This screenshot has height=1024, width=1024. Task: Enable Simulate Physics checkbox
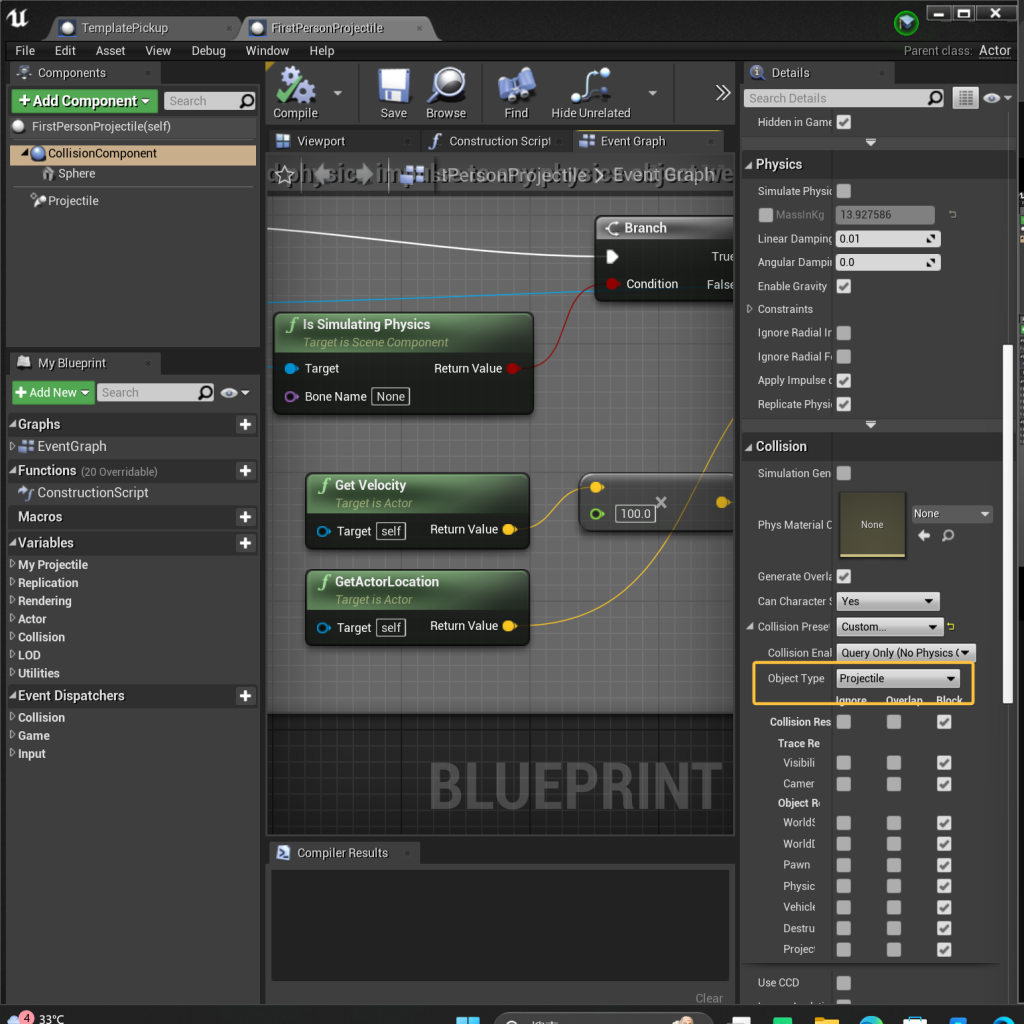844,191
